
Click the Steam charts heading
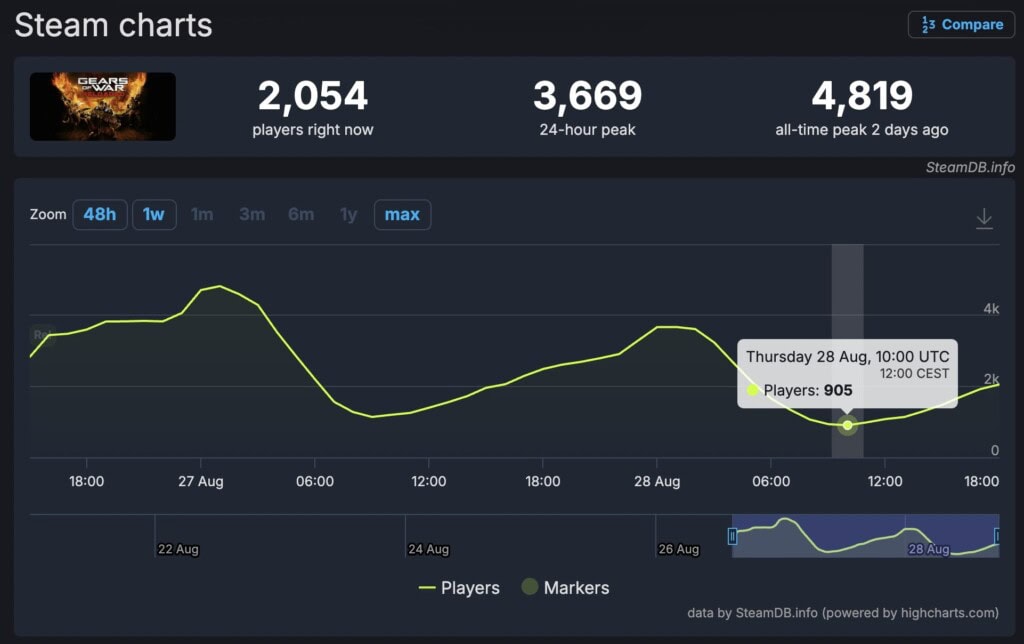[113, 25]
